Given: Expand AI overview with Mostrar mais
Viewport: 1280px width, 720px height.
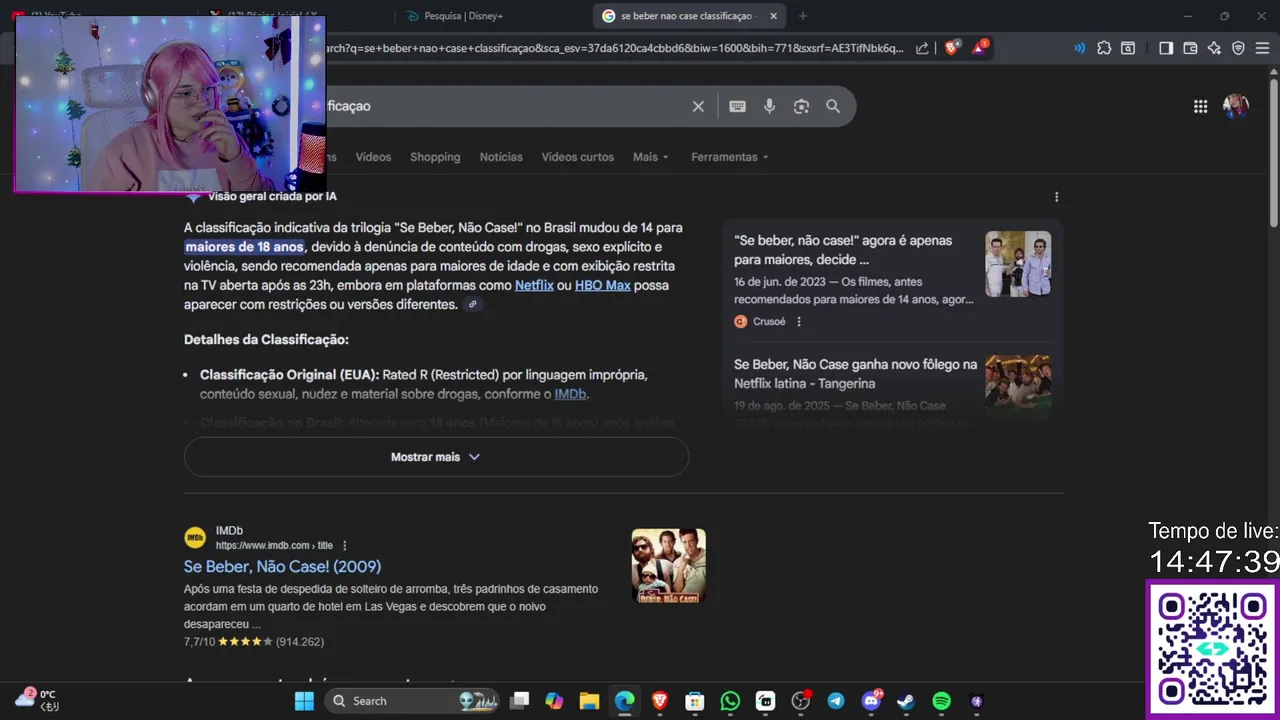Looking at the screenshot, I should 436,457.
